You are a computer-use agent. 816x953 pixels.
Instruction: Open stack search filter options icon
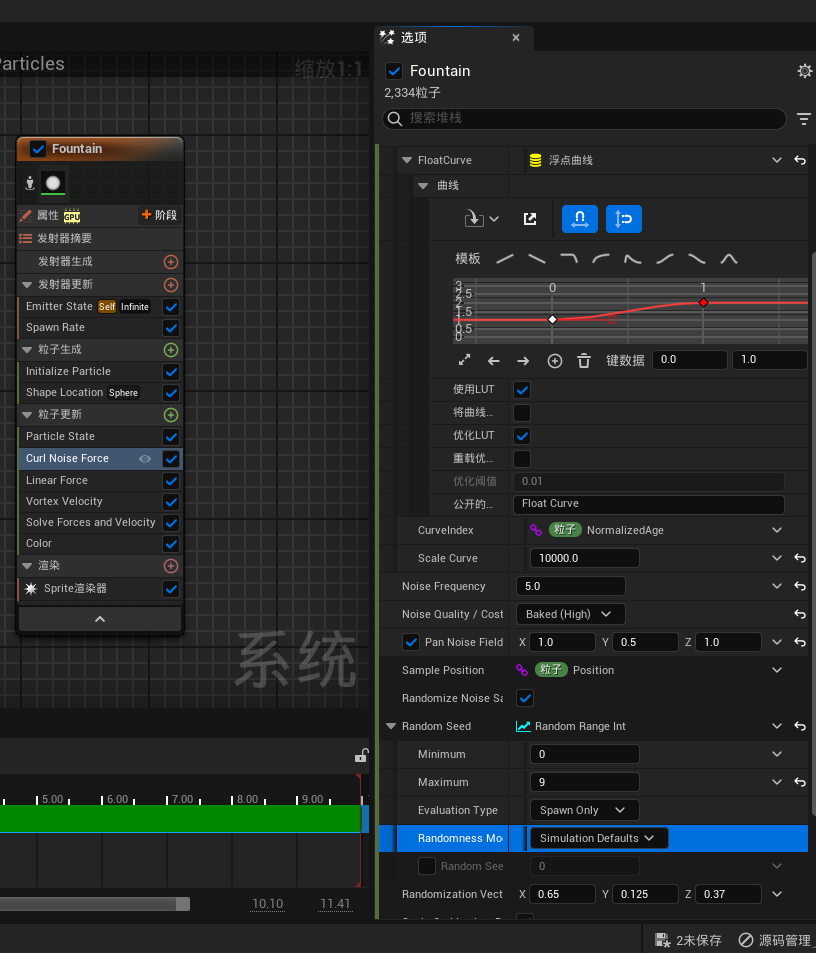803,119
